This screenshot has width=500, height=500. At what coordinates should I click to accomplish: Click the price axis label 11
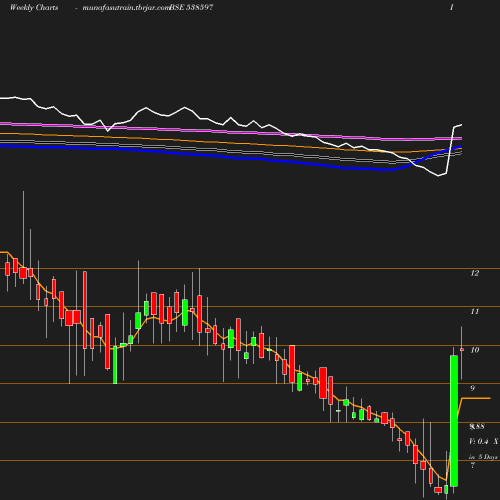tap(475, 311)
